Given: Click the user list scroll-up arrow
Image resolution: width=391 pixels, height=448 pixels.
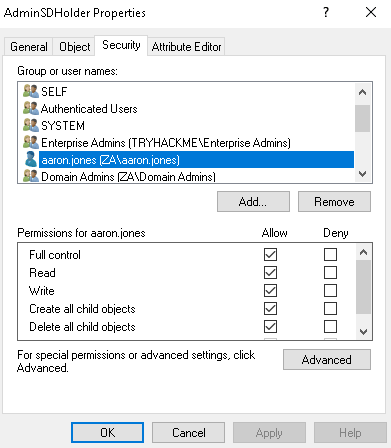Looking at the screenshot, I should (363, 92).
